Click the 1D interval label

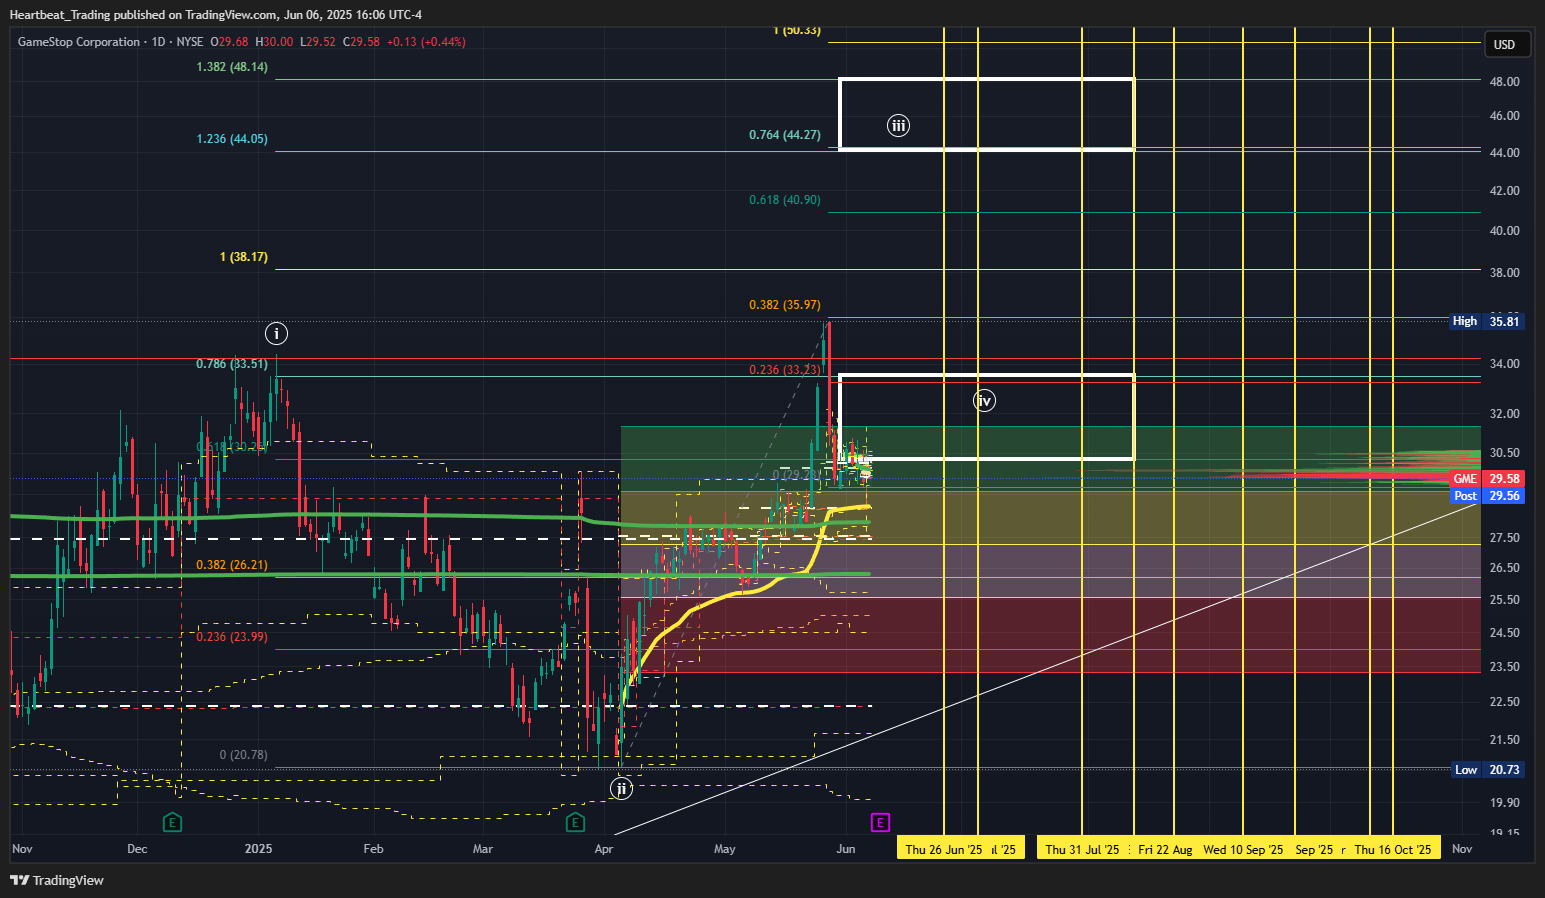[x=158, y=42]
